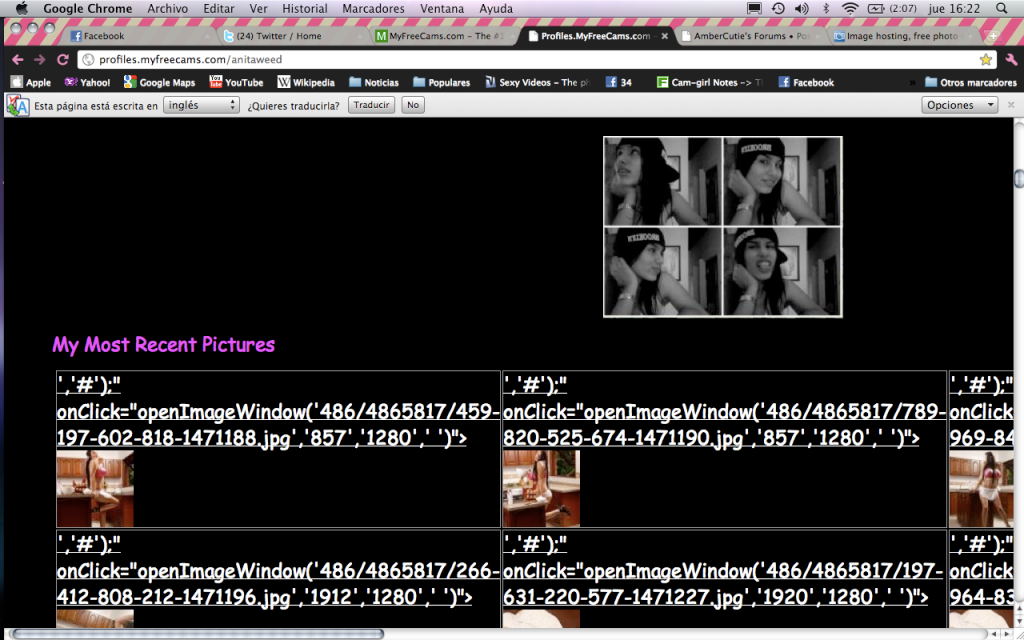The image size is (1024, 640).
Task: Open the link ending 1471190.jpg
Action: pos(724,411)
